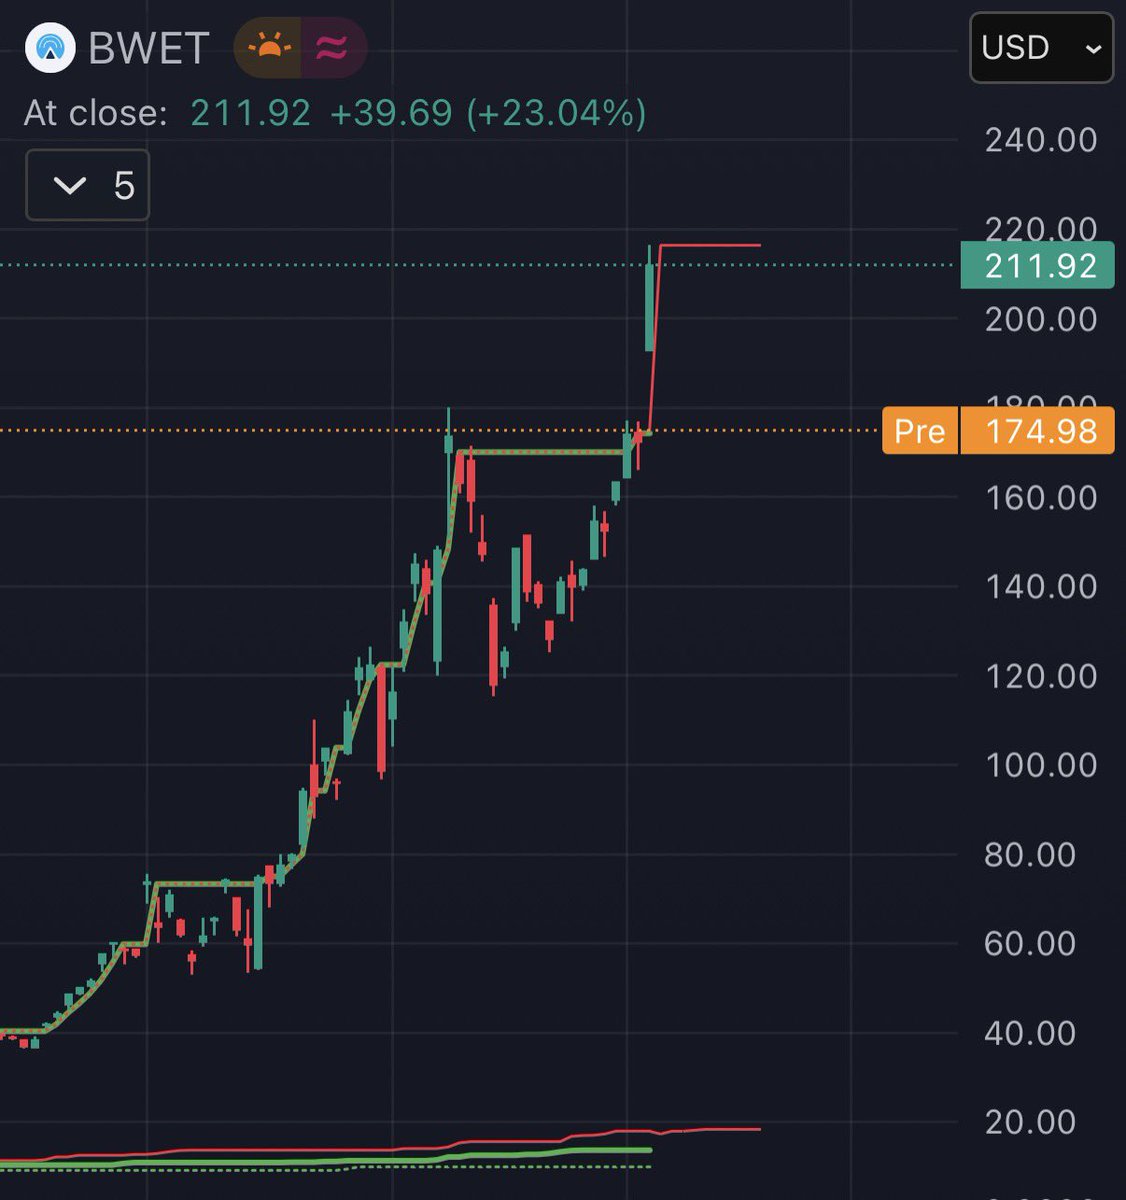Click the 20.00 price axis label

(x=1030, y=1122)
